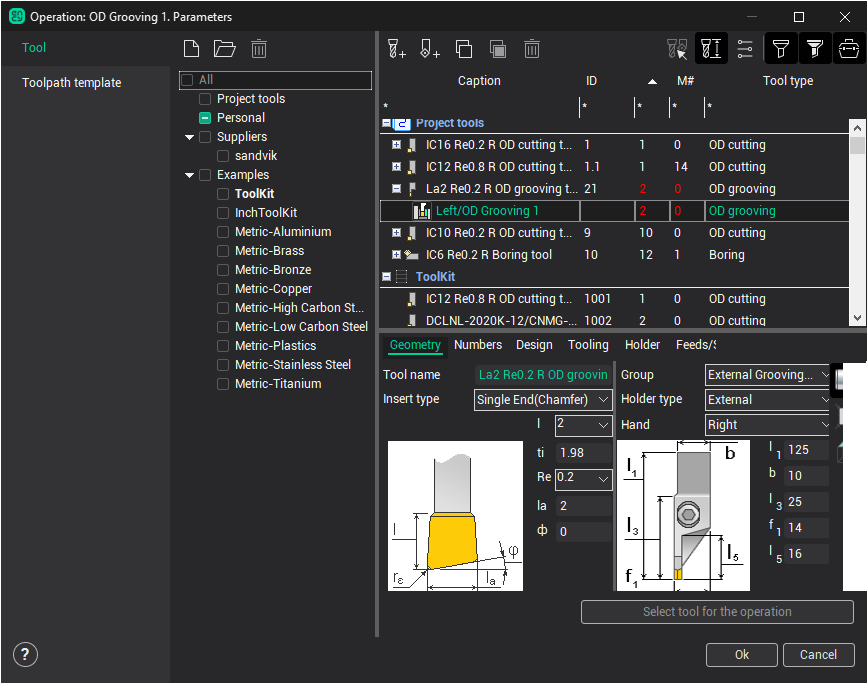Open the Insert type dropdown

[x=543, y=399]
